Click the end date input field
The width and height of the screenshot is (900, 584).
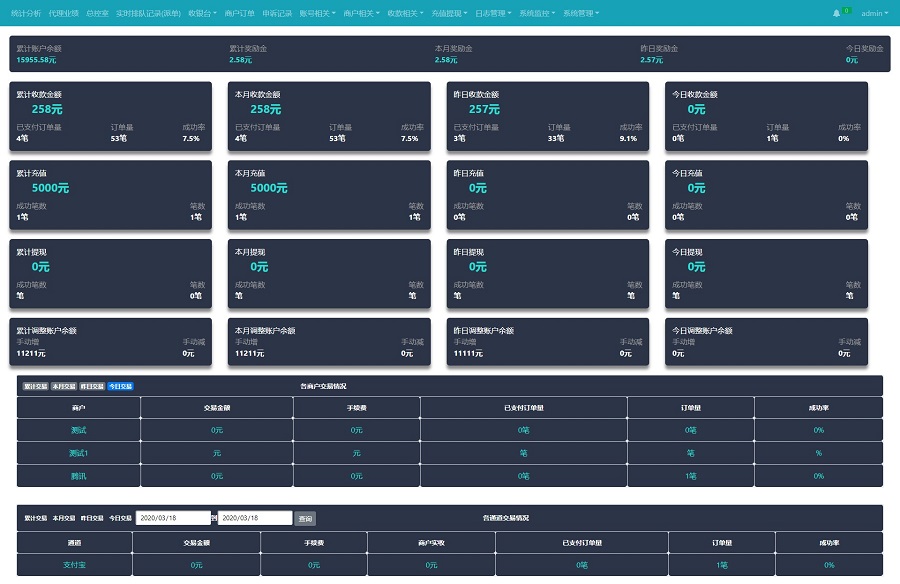(255, 518)
